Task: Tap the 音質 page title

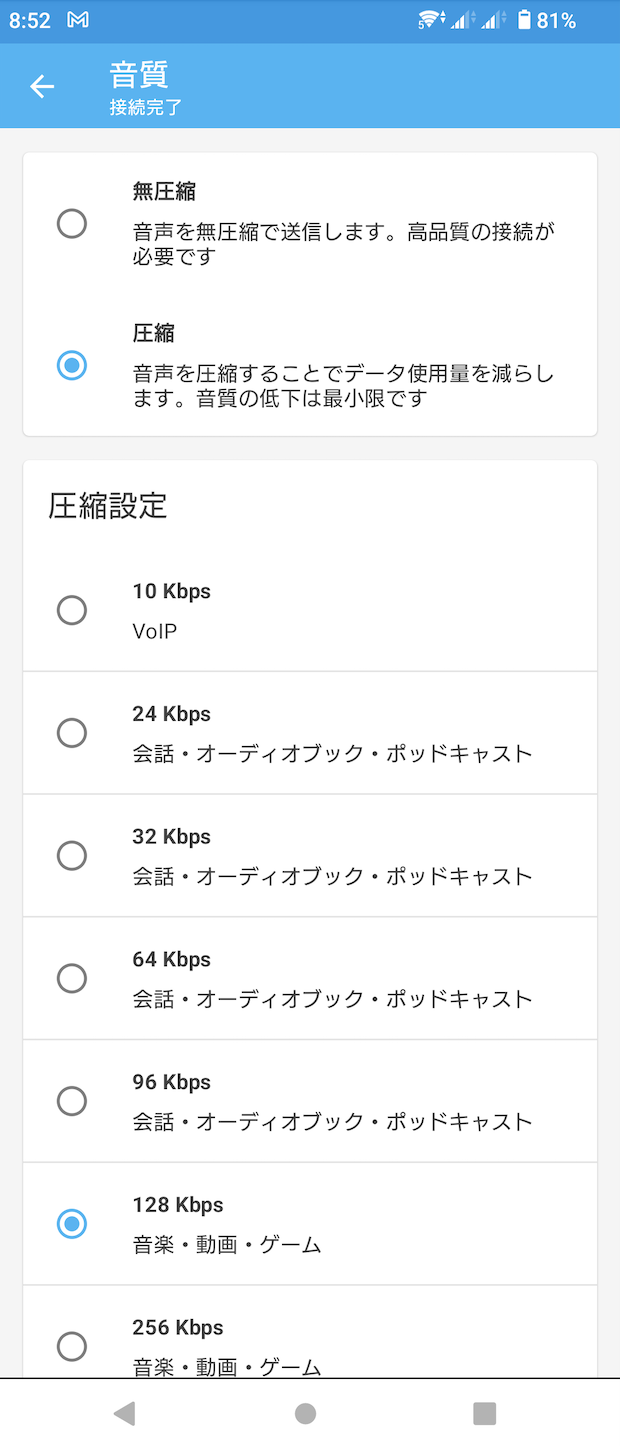Action: [139, 75]
